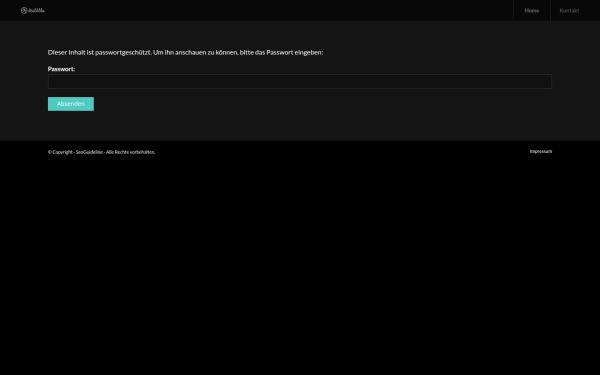Screen dimensions: 600x375
Task: Focus the Passwort input field
Action: [300, 82]
